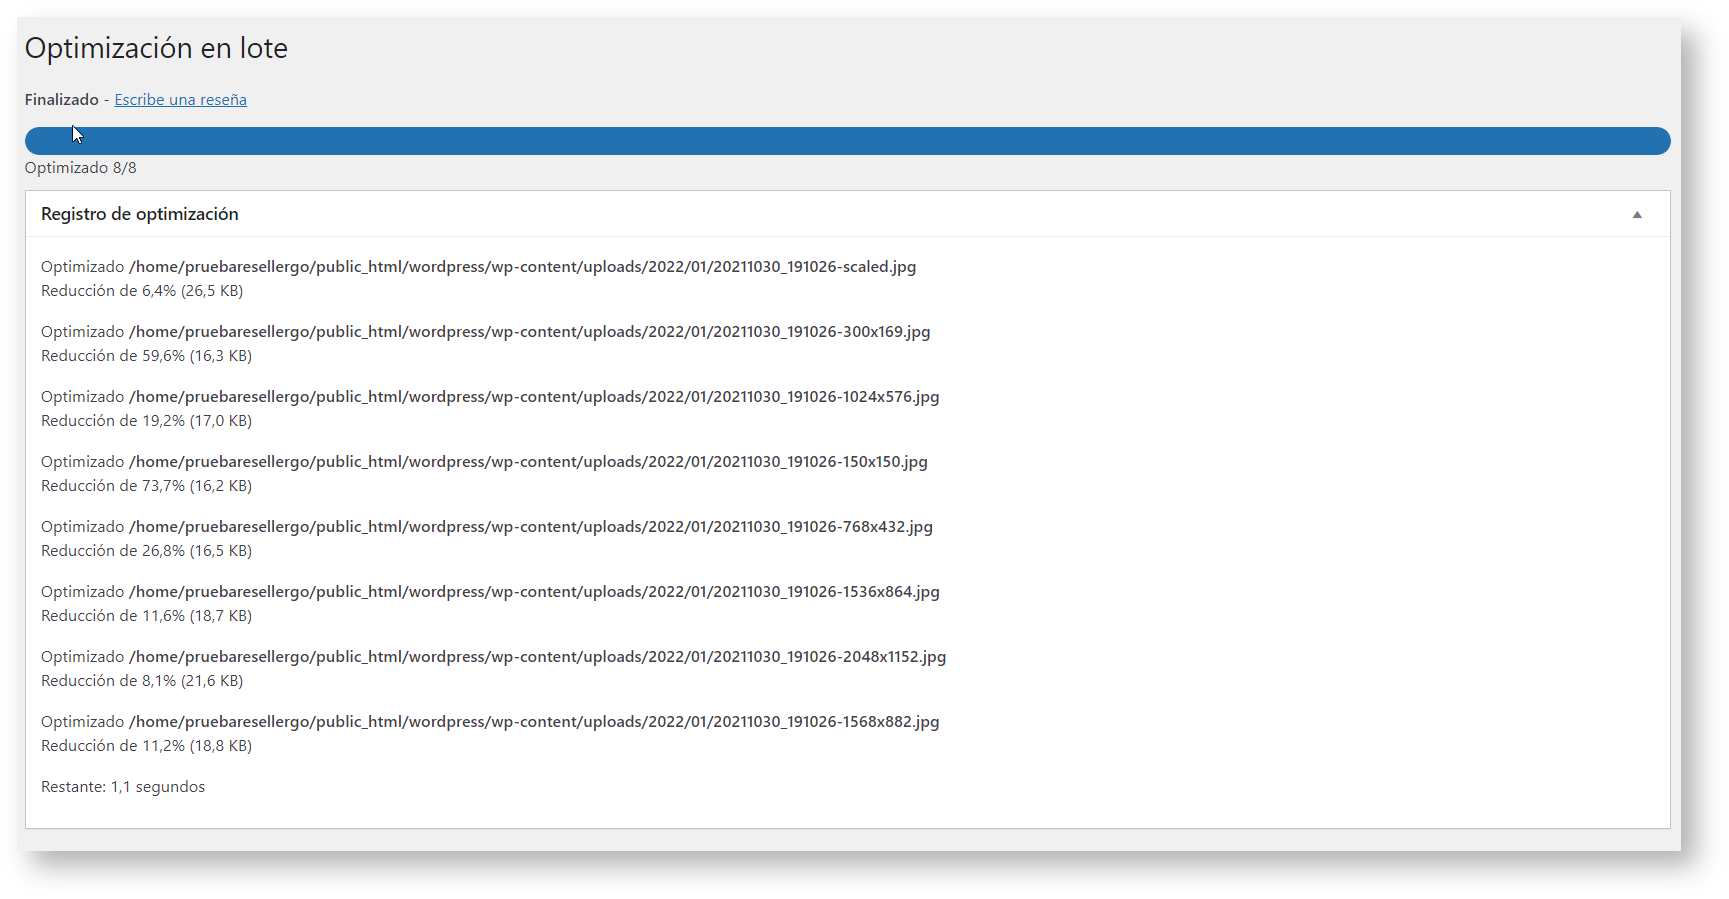Select the 191026-768x432.jpg file path

point(530,527)
